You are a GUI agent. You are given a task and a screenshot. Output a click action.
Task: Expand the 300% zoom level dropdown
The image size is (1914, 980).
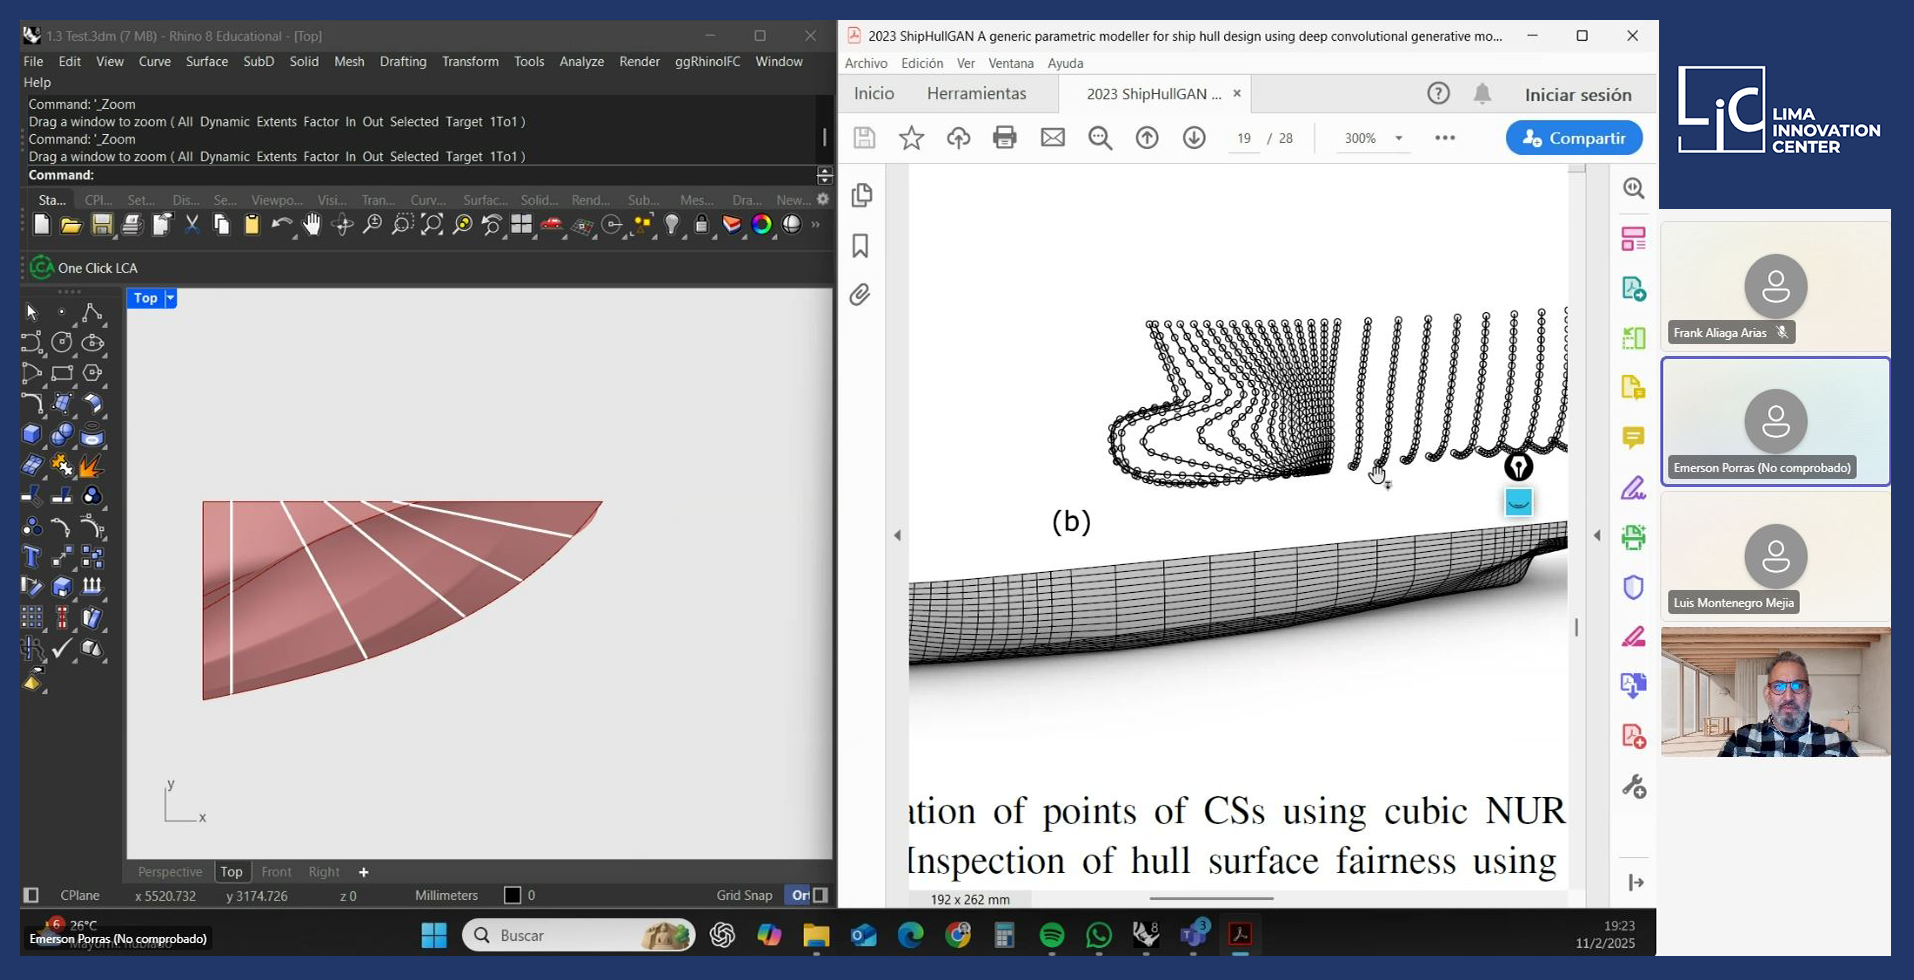[x=1398, y=138]
